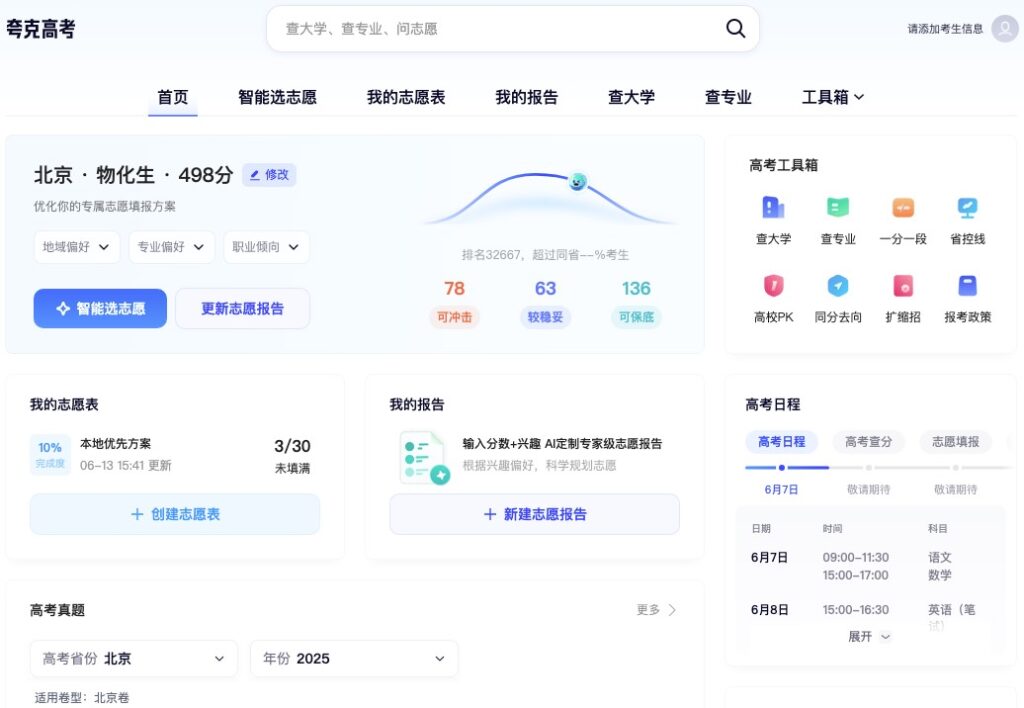Viewport: 1024px width, 708px height.
Task: Click 新建志愿报告 button
Action: coord(534,514)
